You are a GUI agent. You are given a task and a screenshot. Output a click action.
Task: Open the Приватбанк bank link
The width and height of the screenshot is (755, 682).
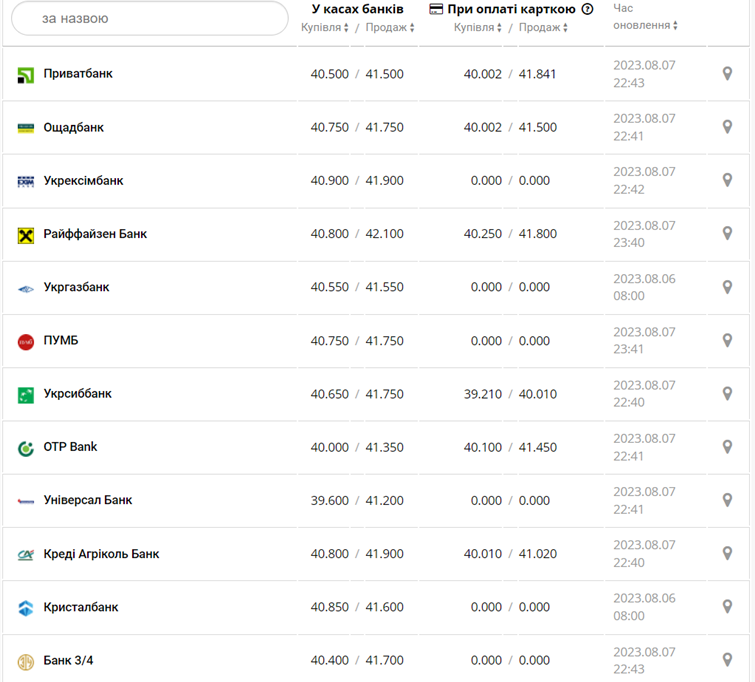[78, 74]
